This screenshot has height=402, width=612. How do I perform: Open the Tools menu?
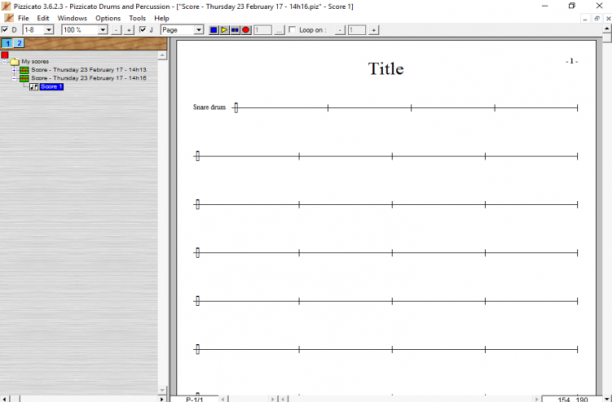point(137,18)
